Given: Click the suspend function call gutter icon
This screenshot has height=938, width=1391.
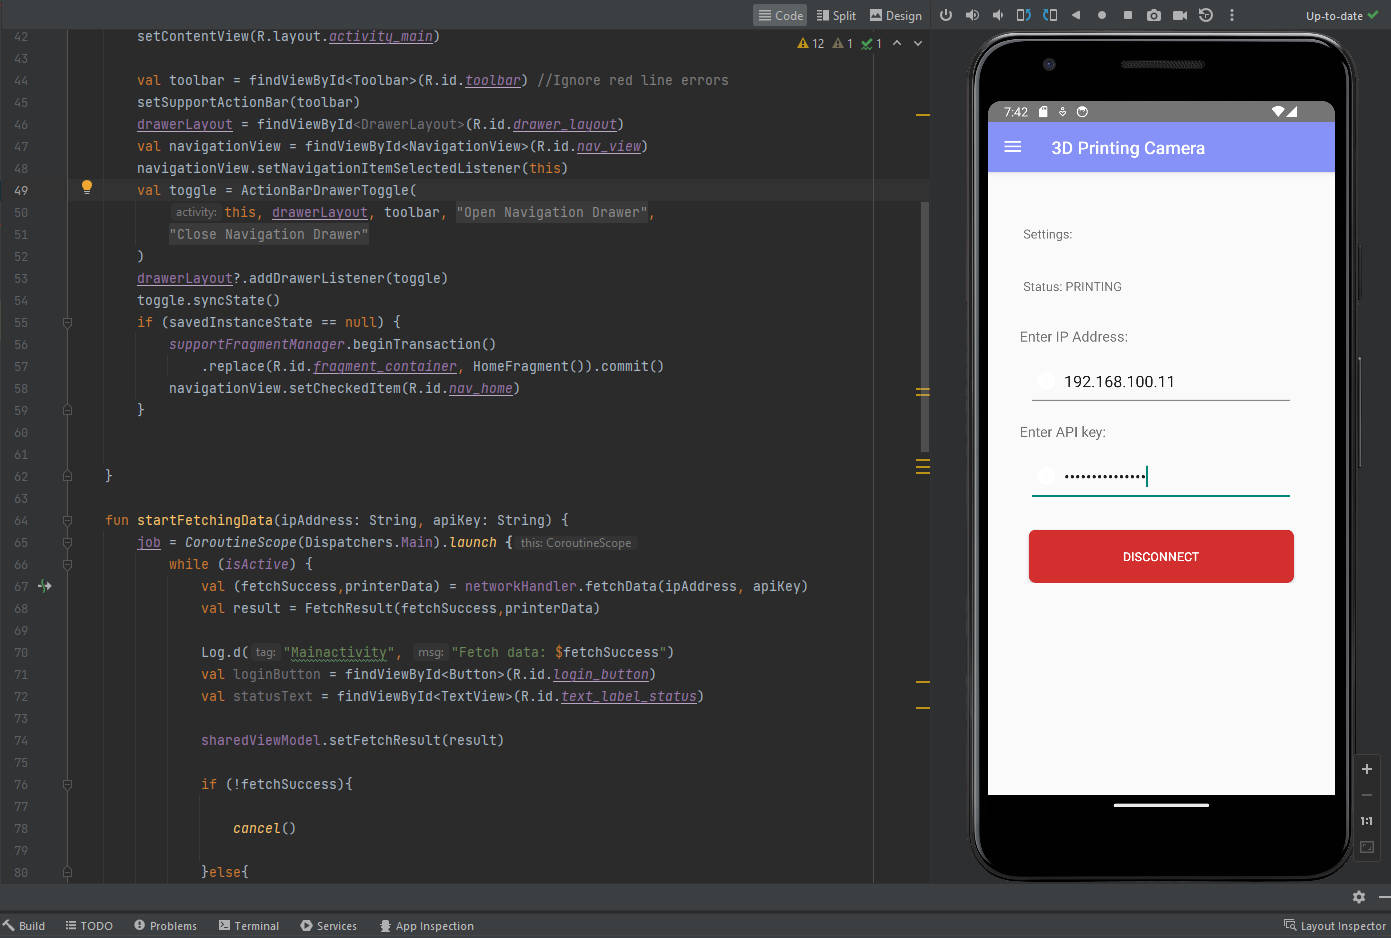Looking at the screenshot, I should [45, 586].
